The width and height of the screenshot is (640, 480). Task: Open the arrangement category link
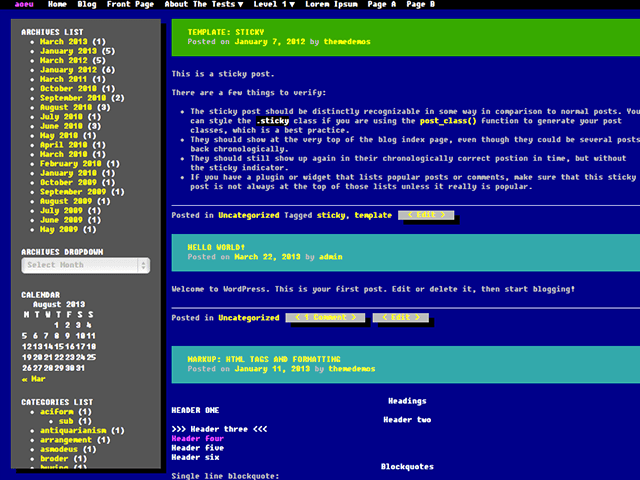pos(66,440)
